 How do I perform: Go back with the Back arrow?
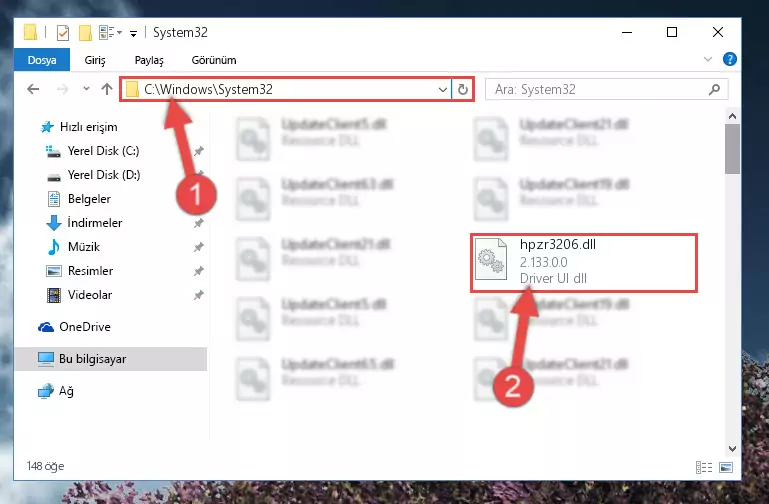(x=33, y=89)
